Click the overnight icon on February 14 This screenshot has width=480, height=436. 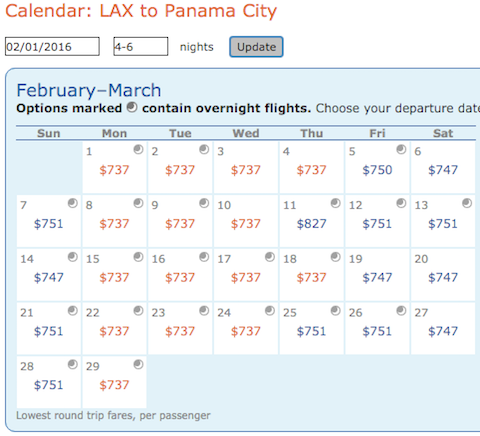coord(73,257)
